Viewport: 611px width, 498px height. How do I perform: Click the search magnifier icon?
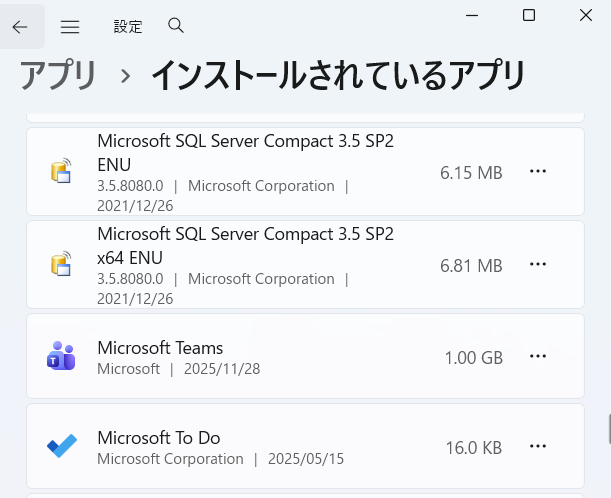point(176,26)
